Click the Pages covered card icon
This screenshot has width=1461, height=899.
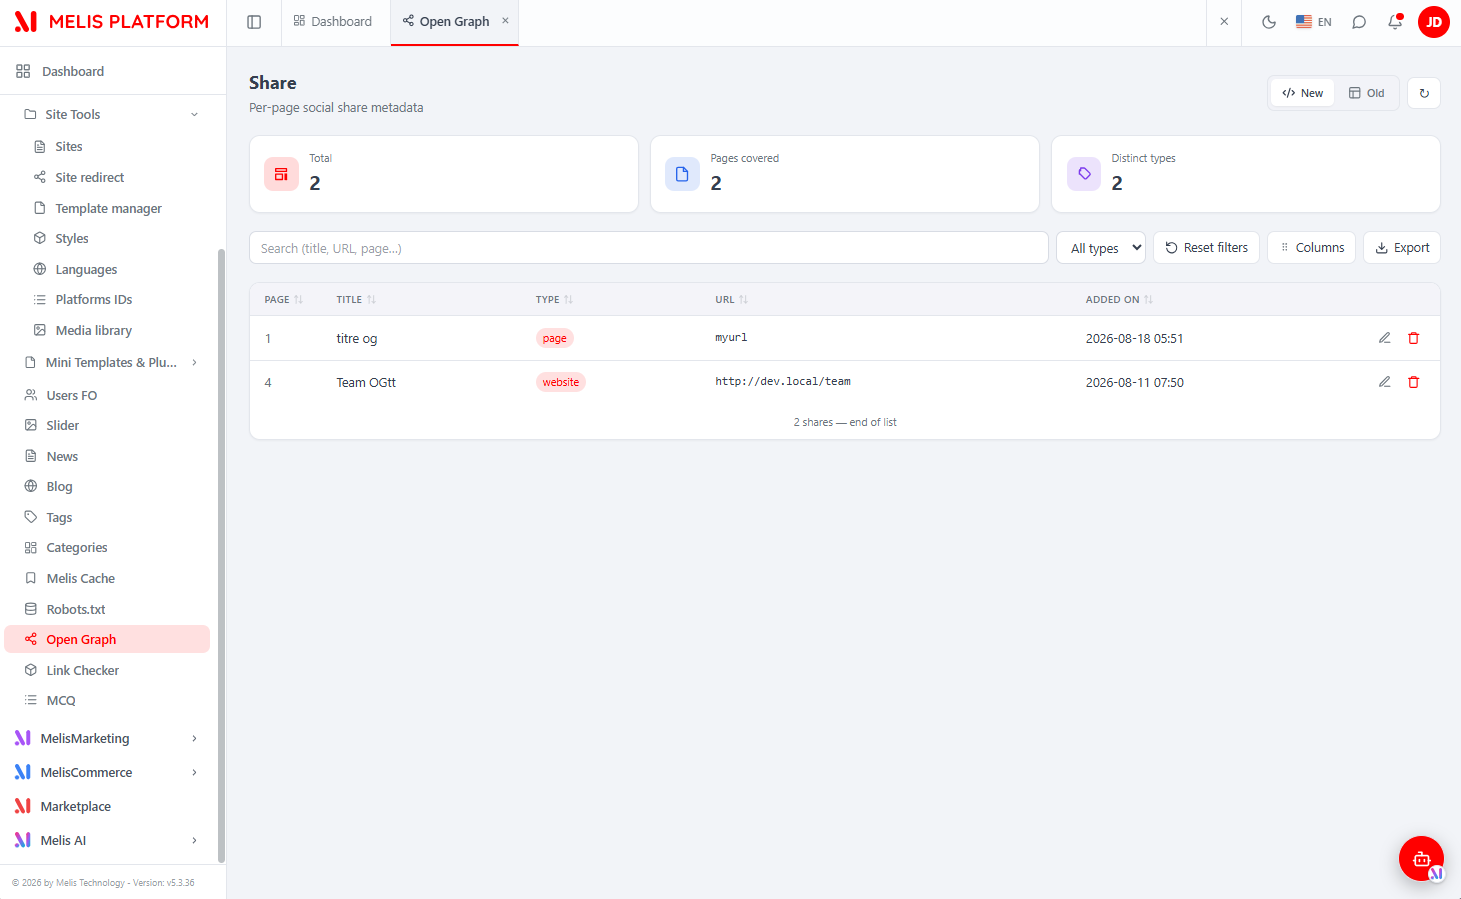coord(682,174)
